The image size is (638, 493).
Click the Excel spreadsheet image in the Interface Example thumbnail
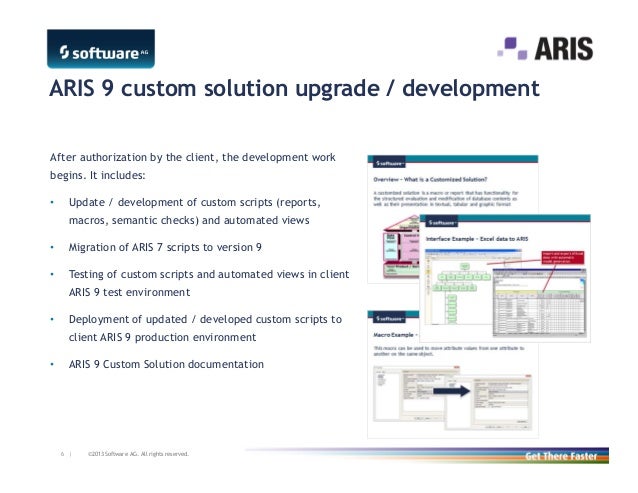tap(540, 301)
